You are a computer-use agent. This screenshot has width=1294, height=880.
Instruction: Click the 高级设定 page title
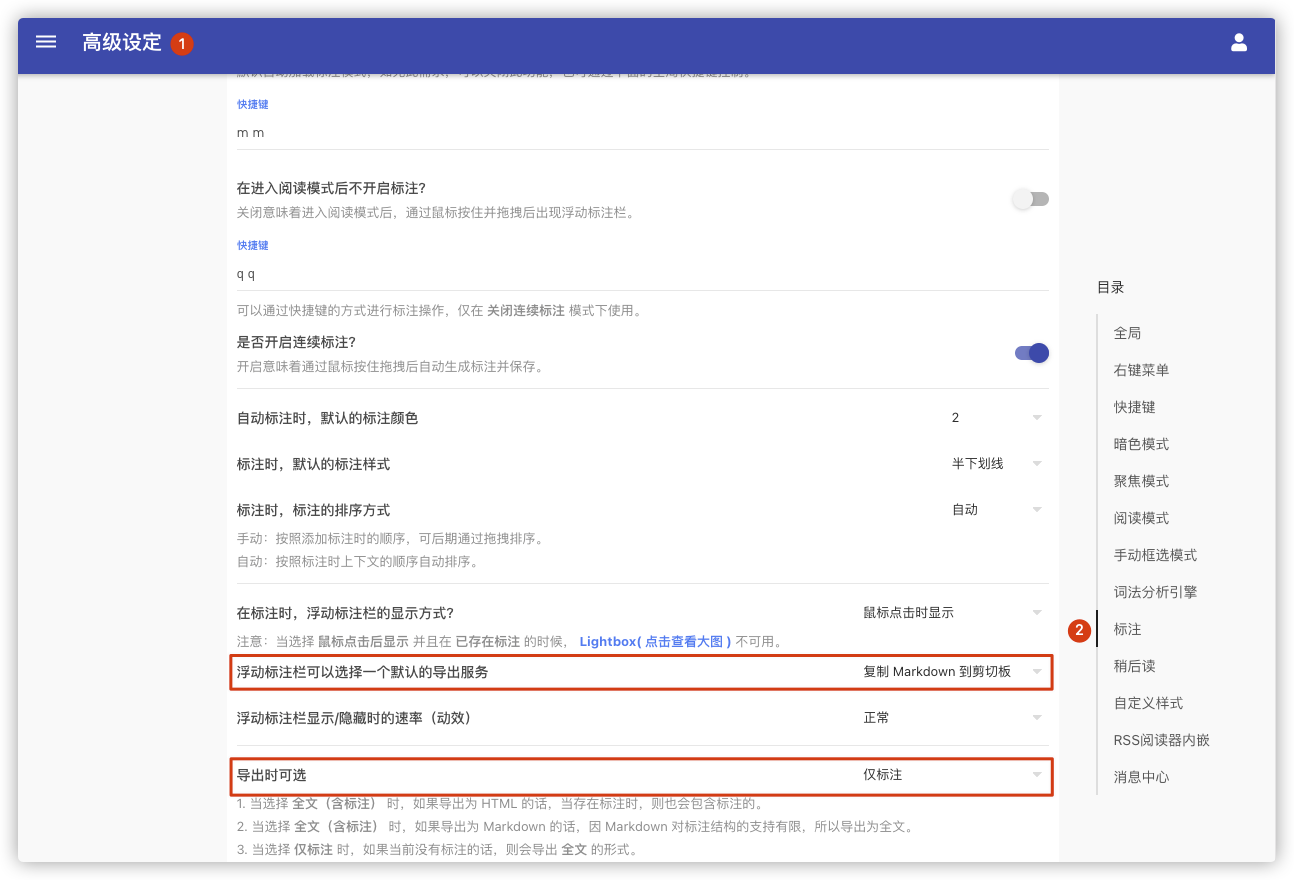click(x=122, y=42)
